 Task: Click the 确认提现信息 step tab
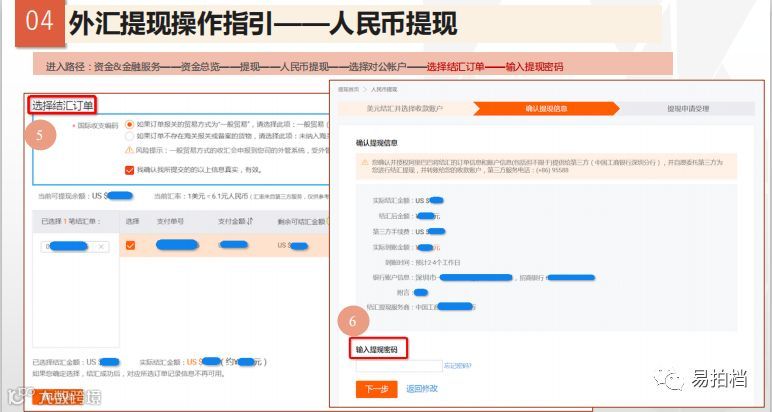point(546,108)
